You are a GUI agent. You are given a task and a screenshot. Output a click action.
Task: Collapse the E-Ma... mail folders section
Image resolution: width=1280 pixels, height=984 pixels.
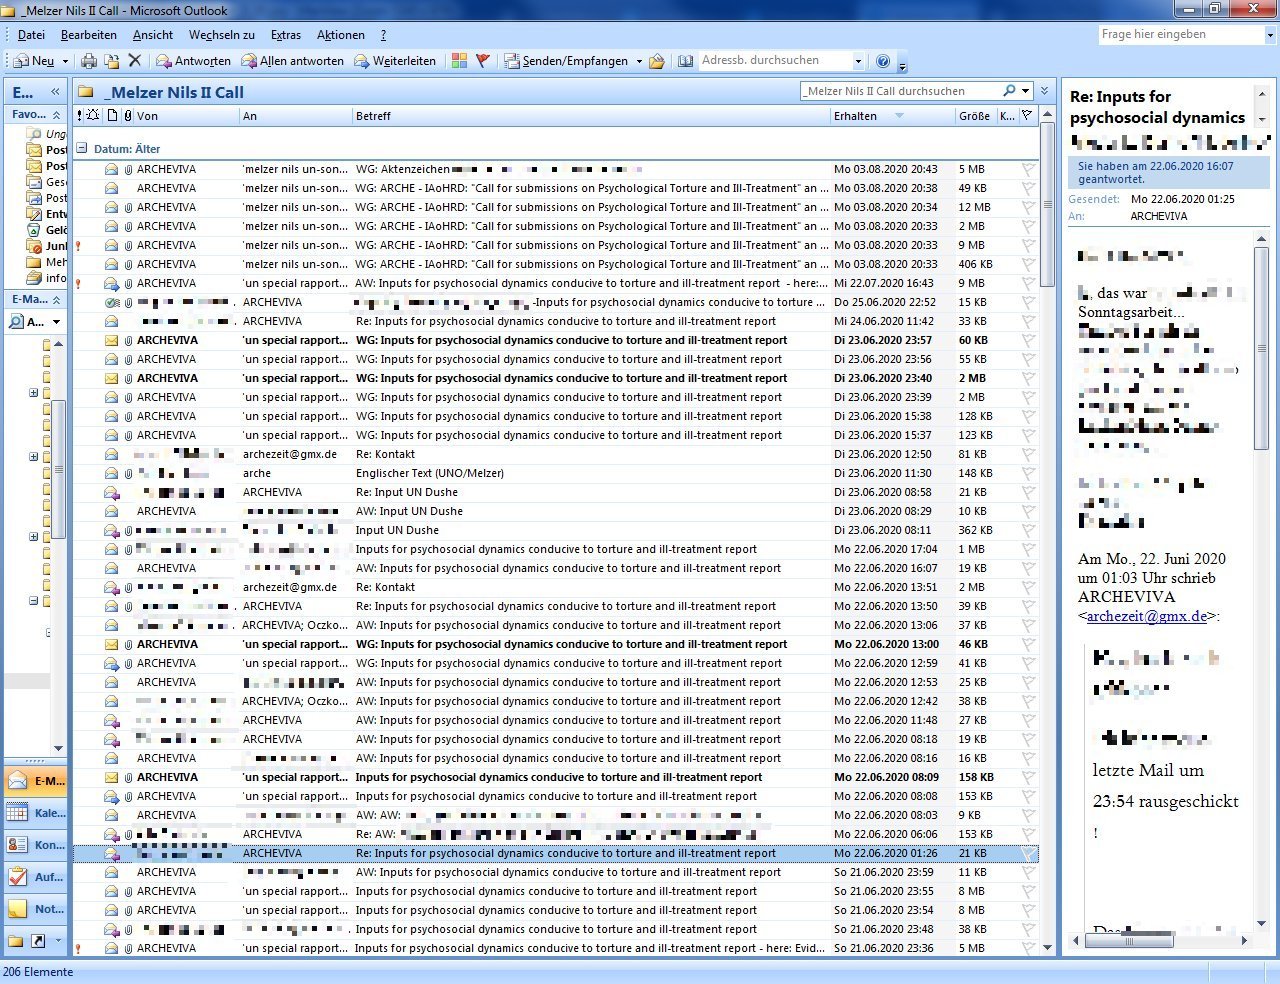(56, 300)
